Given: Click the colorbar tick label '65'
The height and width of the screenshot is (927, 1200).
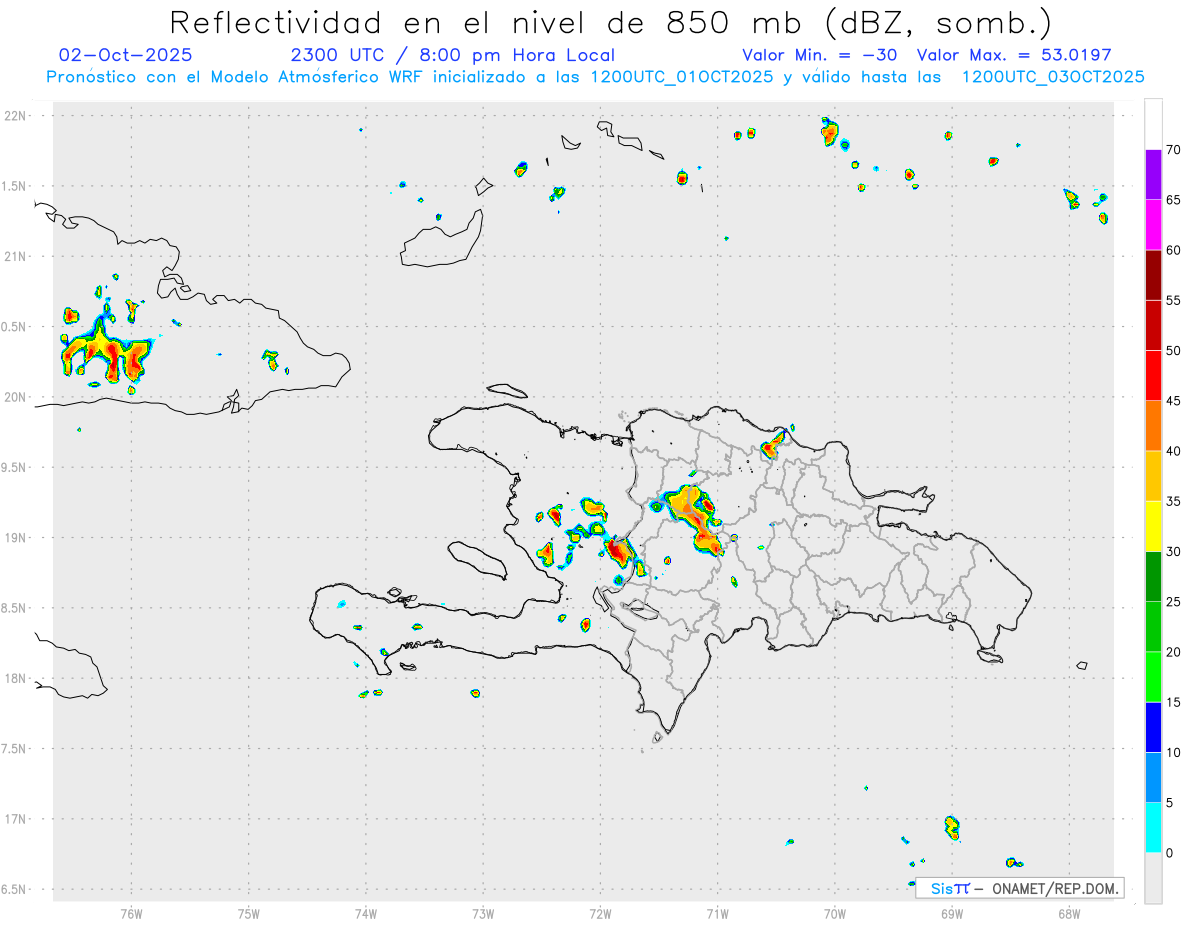Looking at the screenshot, I should pos(1173,200).
